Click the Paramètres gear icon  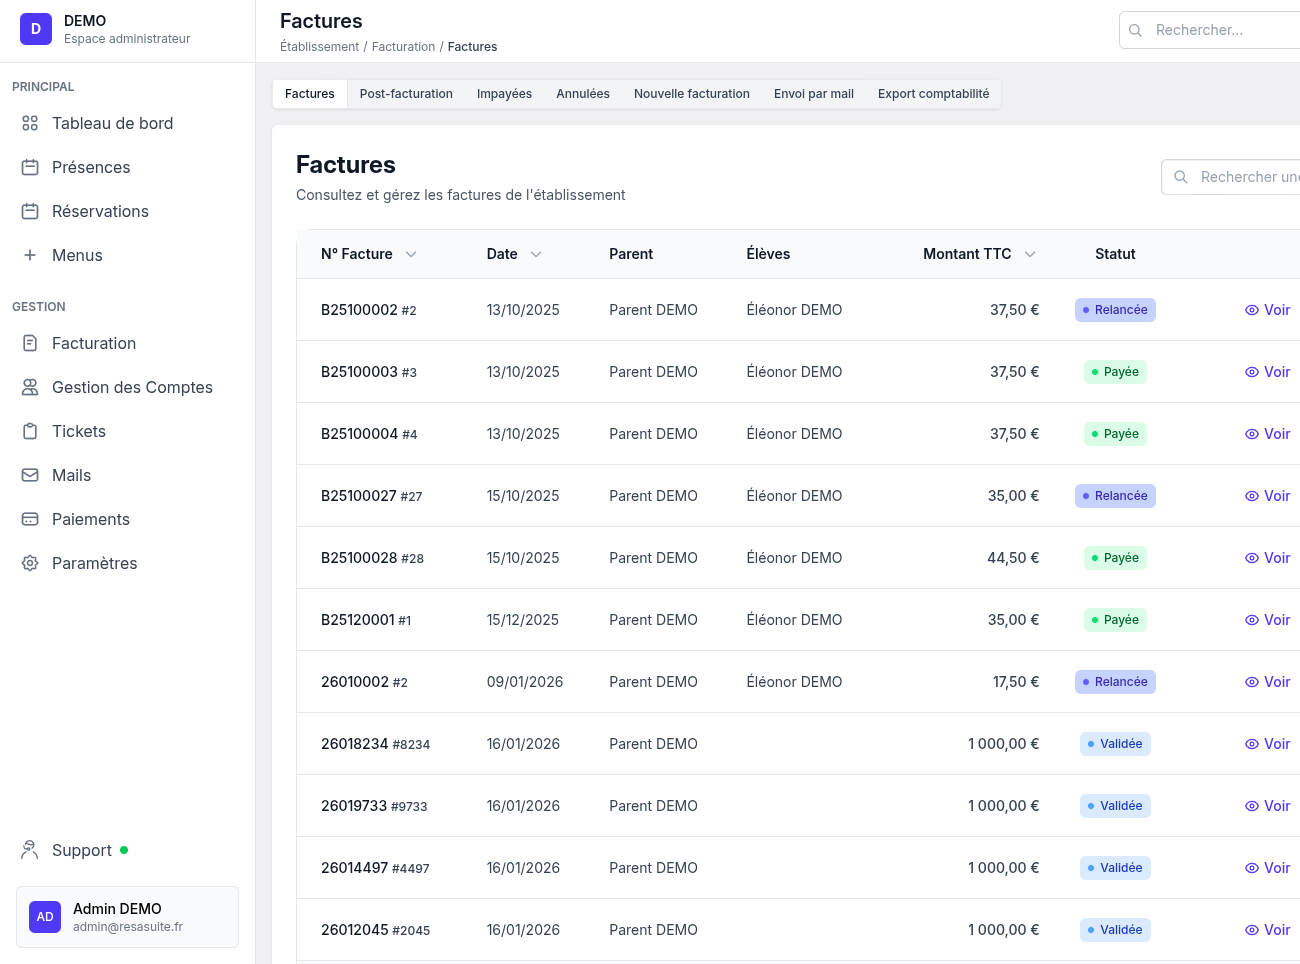click(x=30, y=563)
